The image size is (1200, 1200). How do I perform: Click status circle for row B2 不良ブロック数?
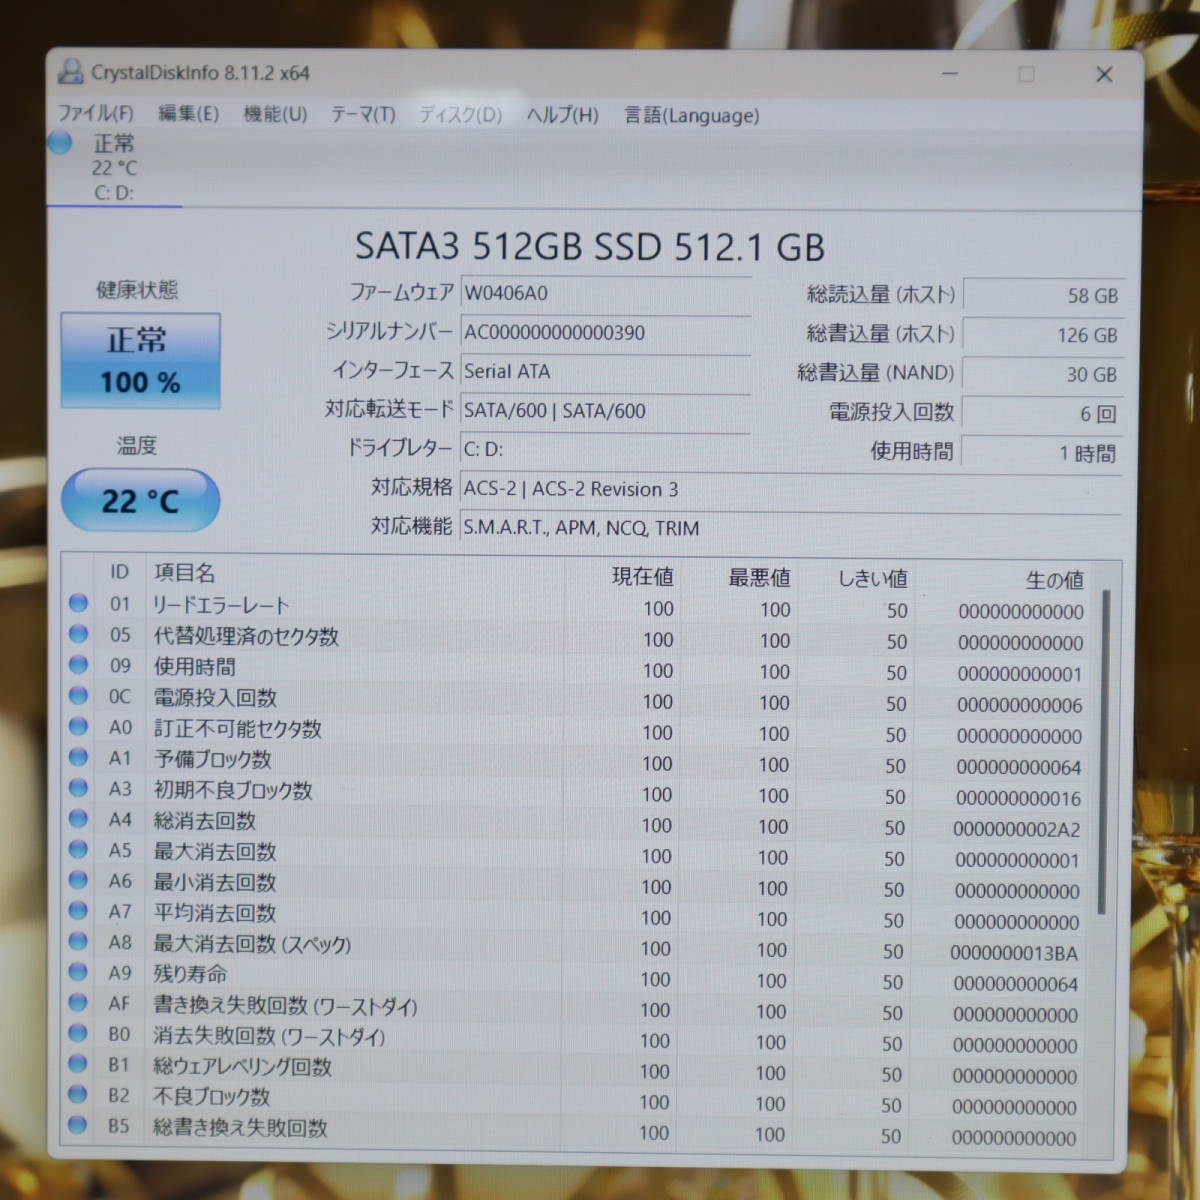coord(78,1094)
